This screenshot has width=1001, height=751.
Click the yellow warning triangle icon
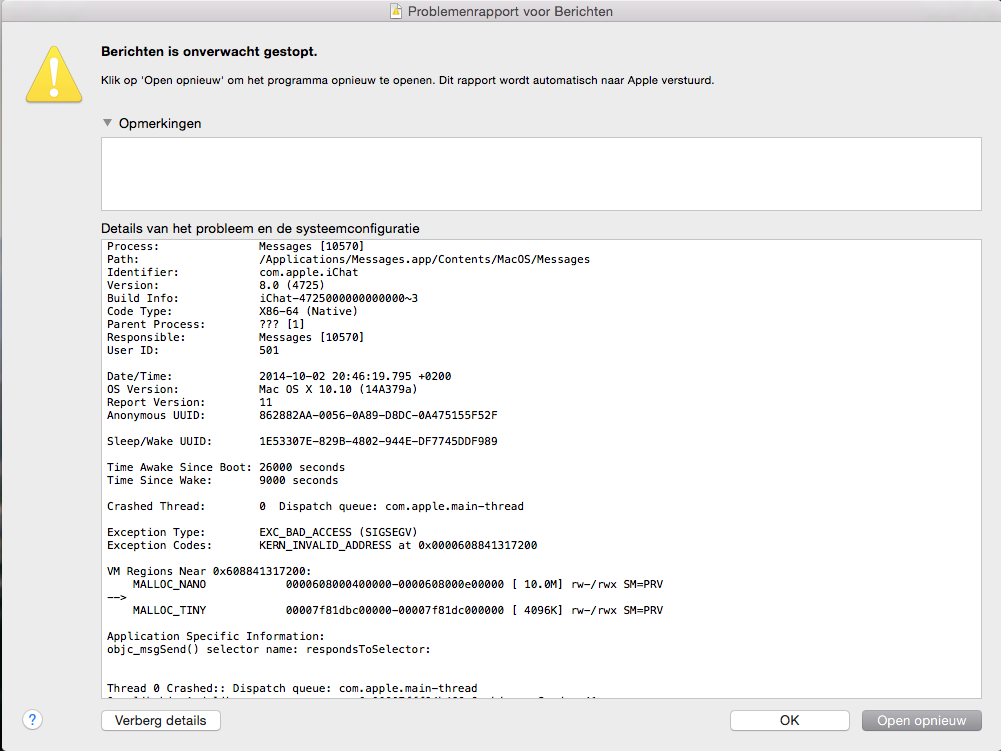tap(54, 74)
